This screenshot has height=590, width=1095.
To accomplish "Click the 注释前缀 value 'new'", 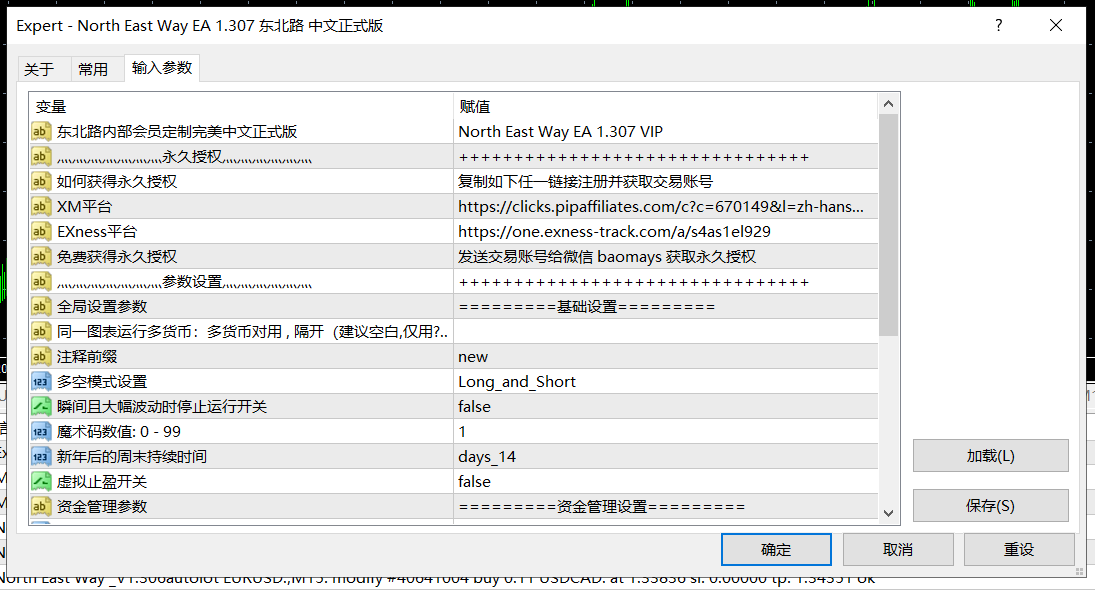I will tap(666, 357).
